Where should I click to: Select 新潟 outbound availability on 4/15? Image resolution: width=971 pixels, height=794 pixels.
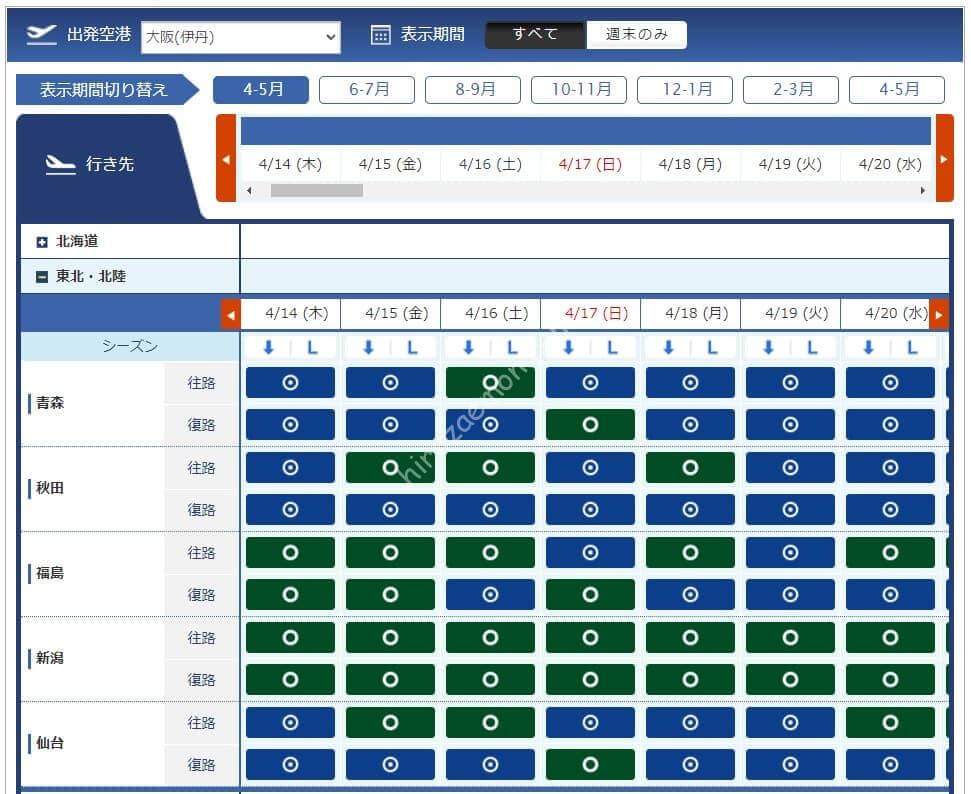(x=390, y=637)
